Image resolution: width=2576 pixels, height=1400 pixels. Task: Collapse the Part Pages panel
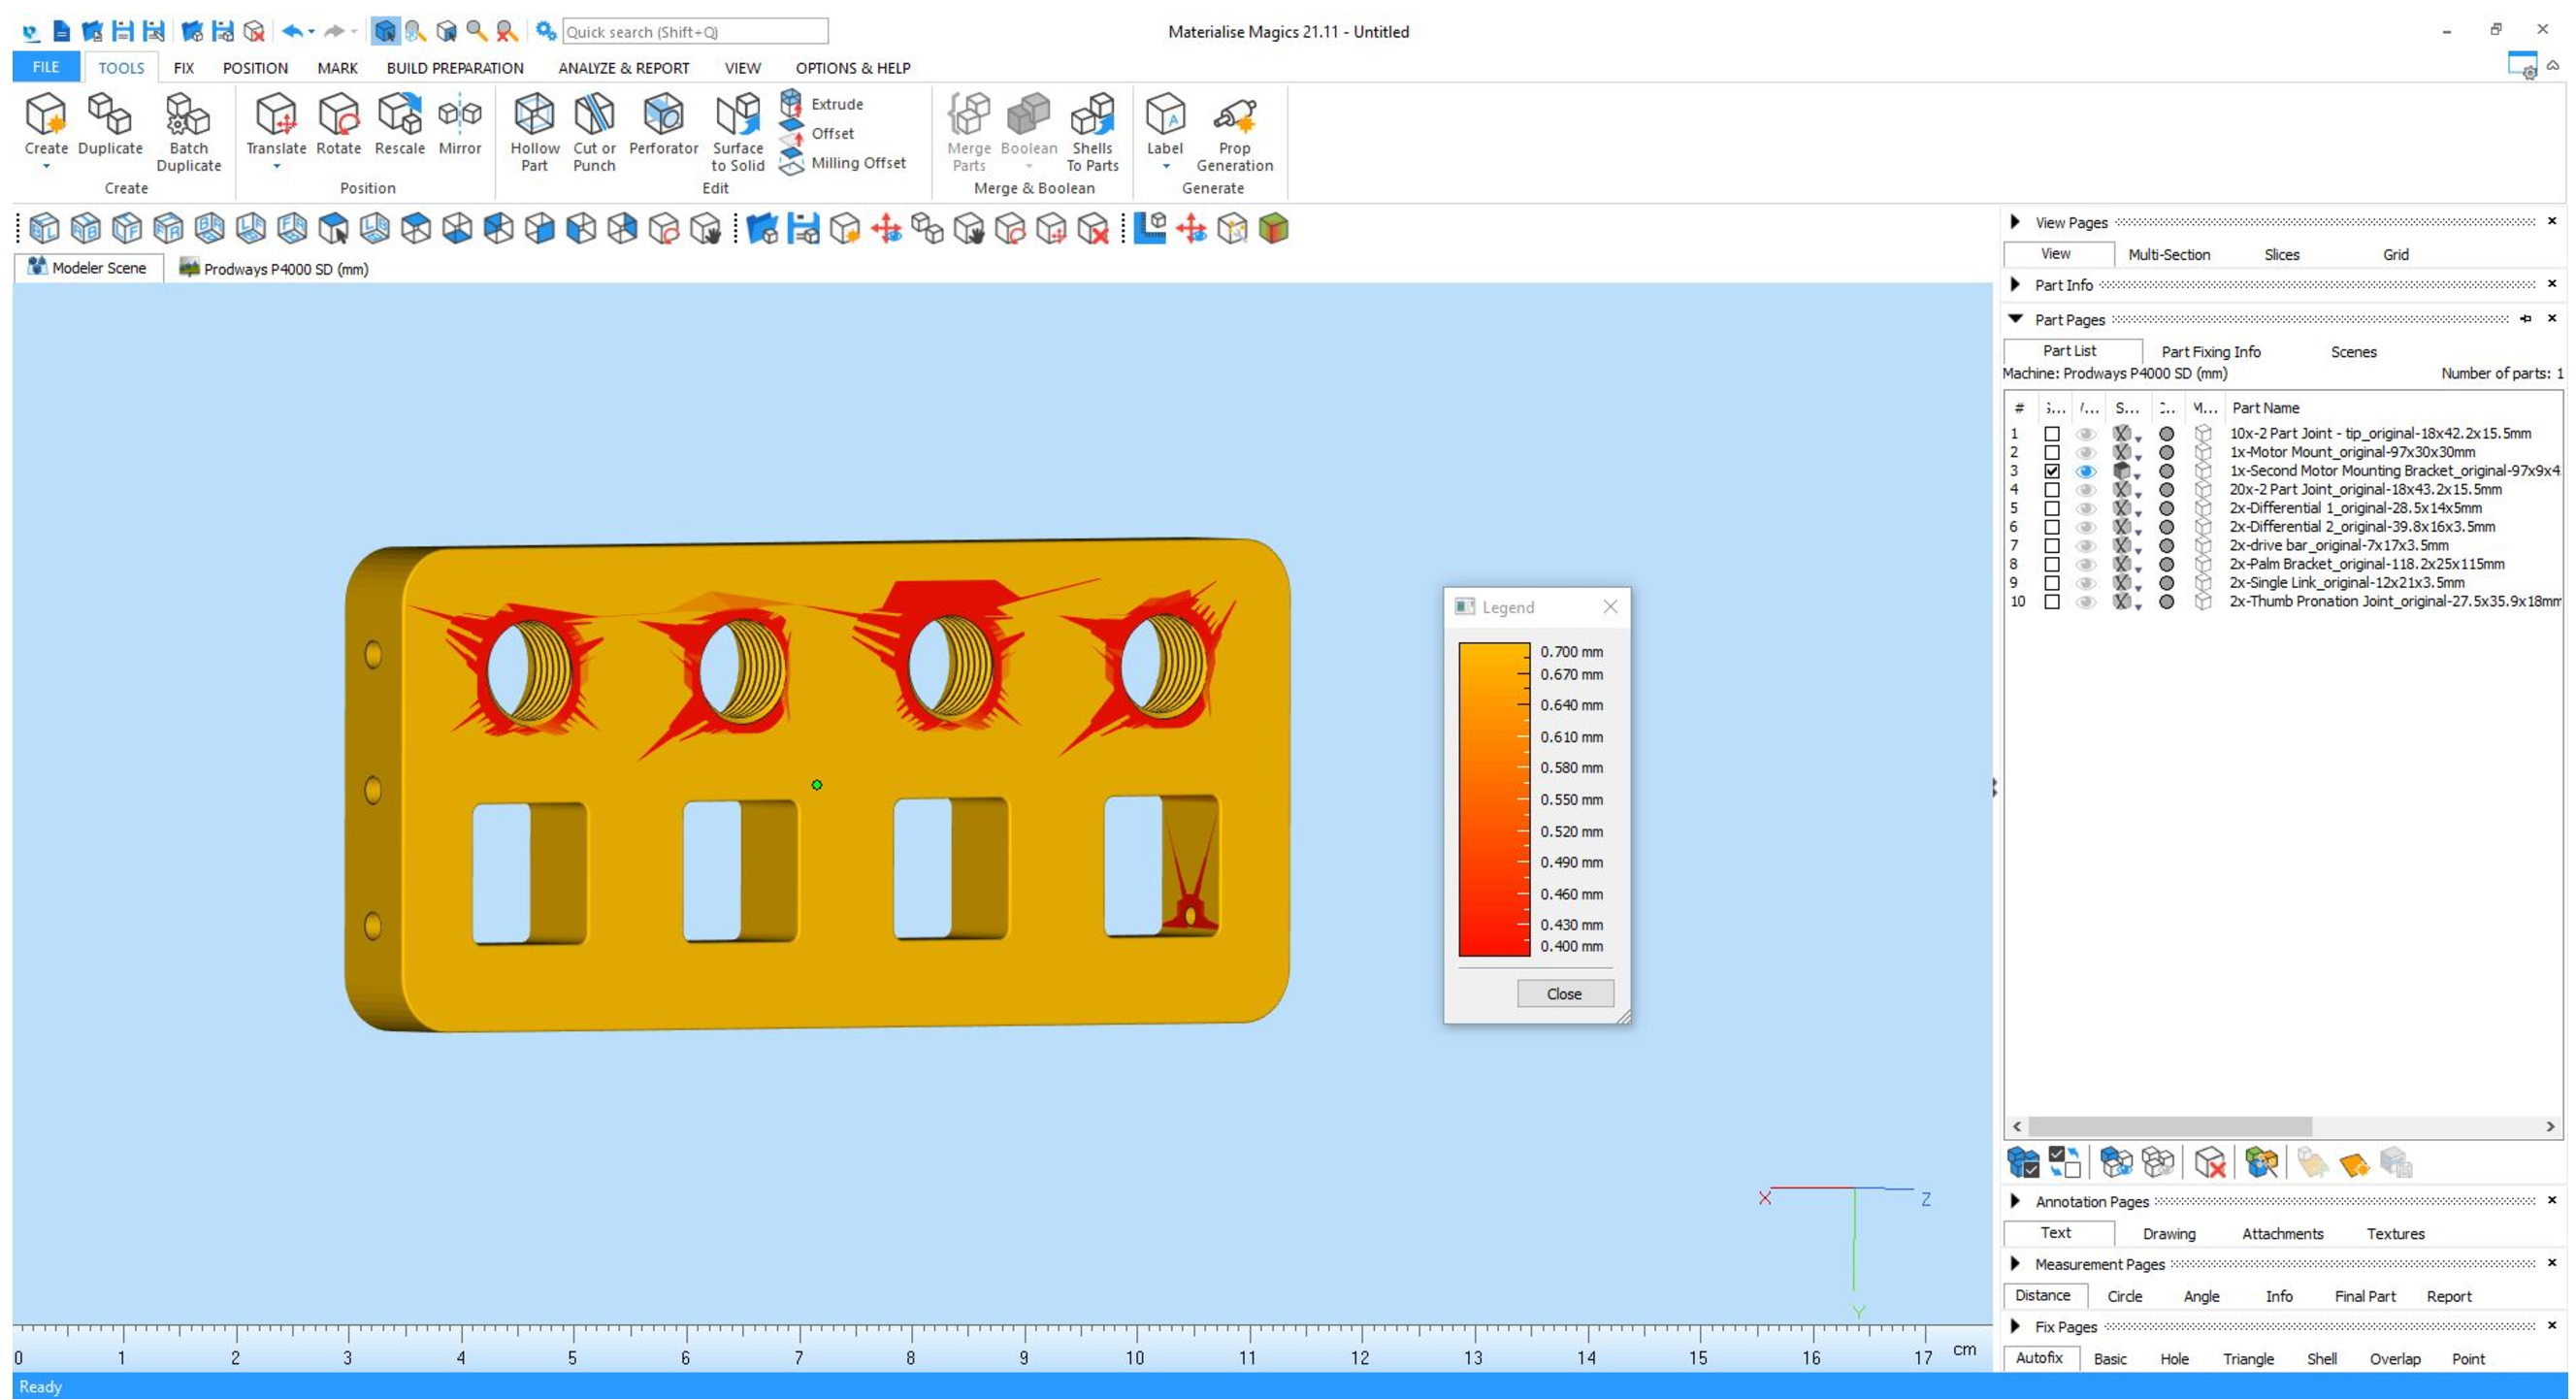click(2016, 320)
